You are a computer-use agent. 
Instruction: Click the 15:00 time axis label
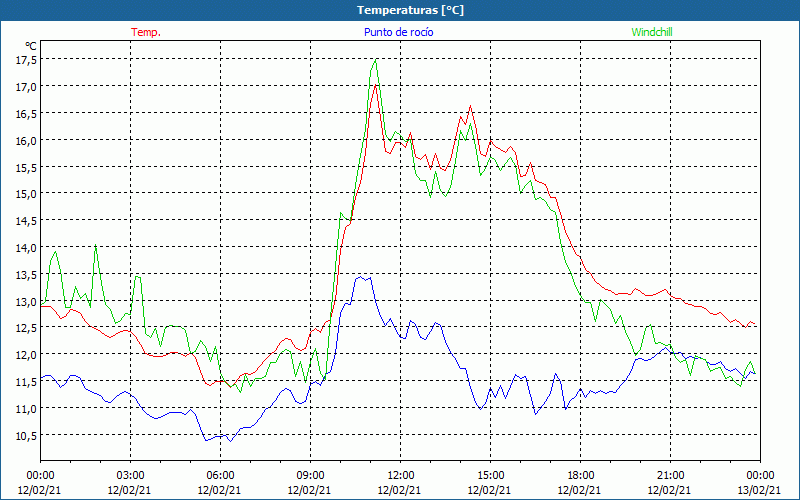(490, 476)
